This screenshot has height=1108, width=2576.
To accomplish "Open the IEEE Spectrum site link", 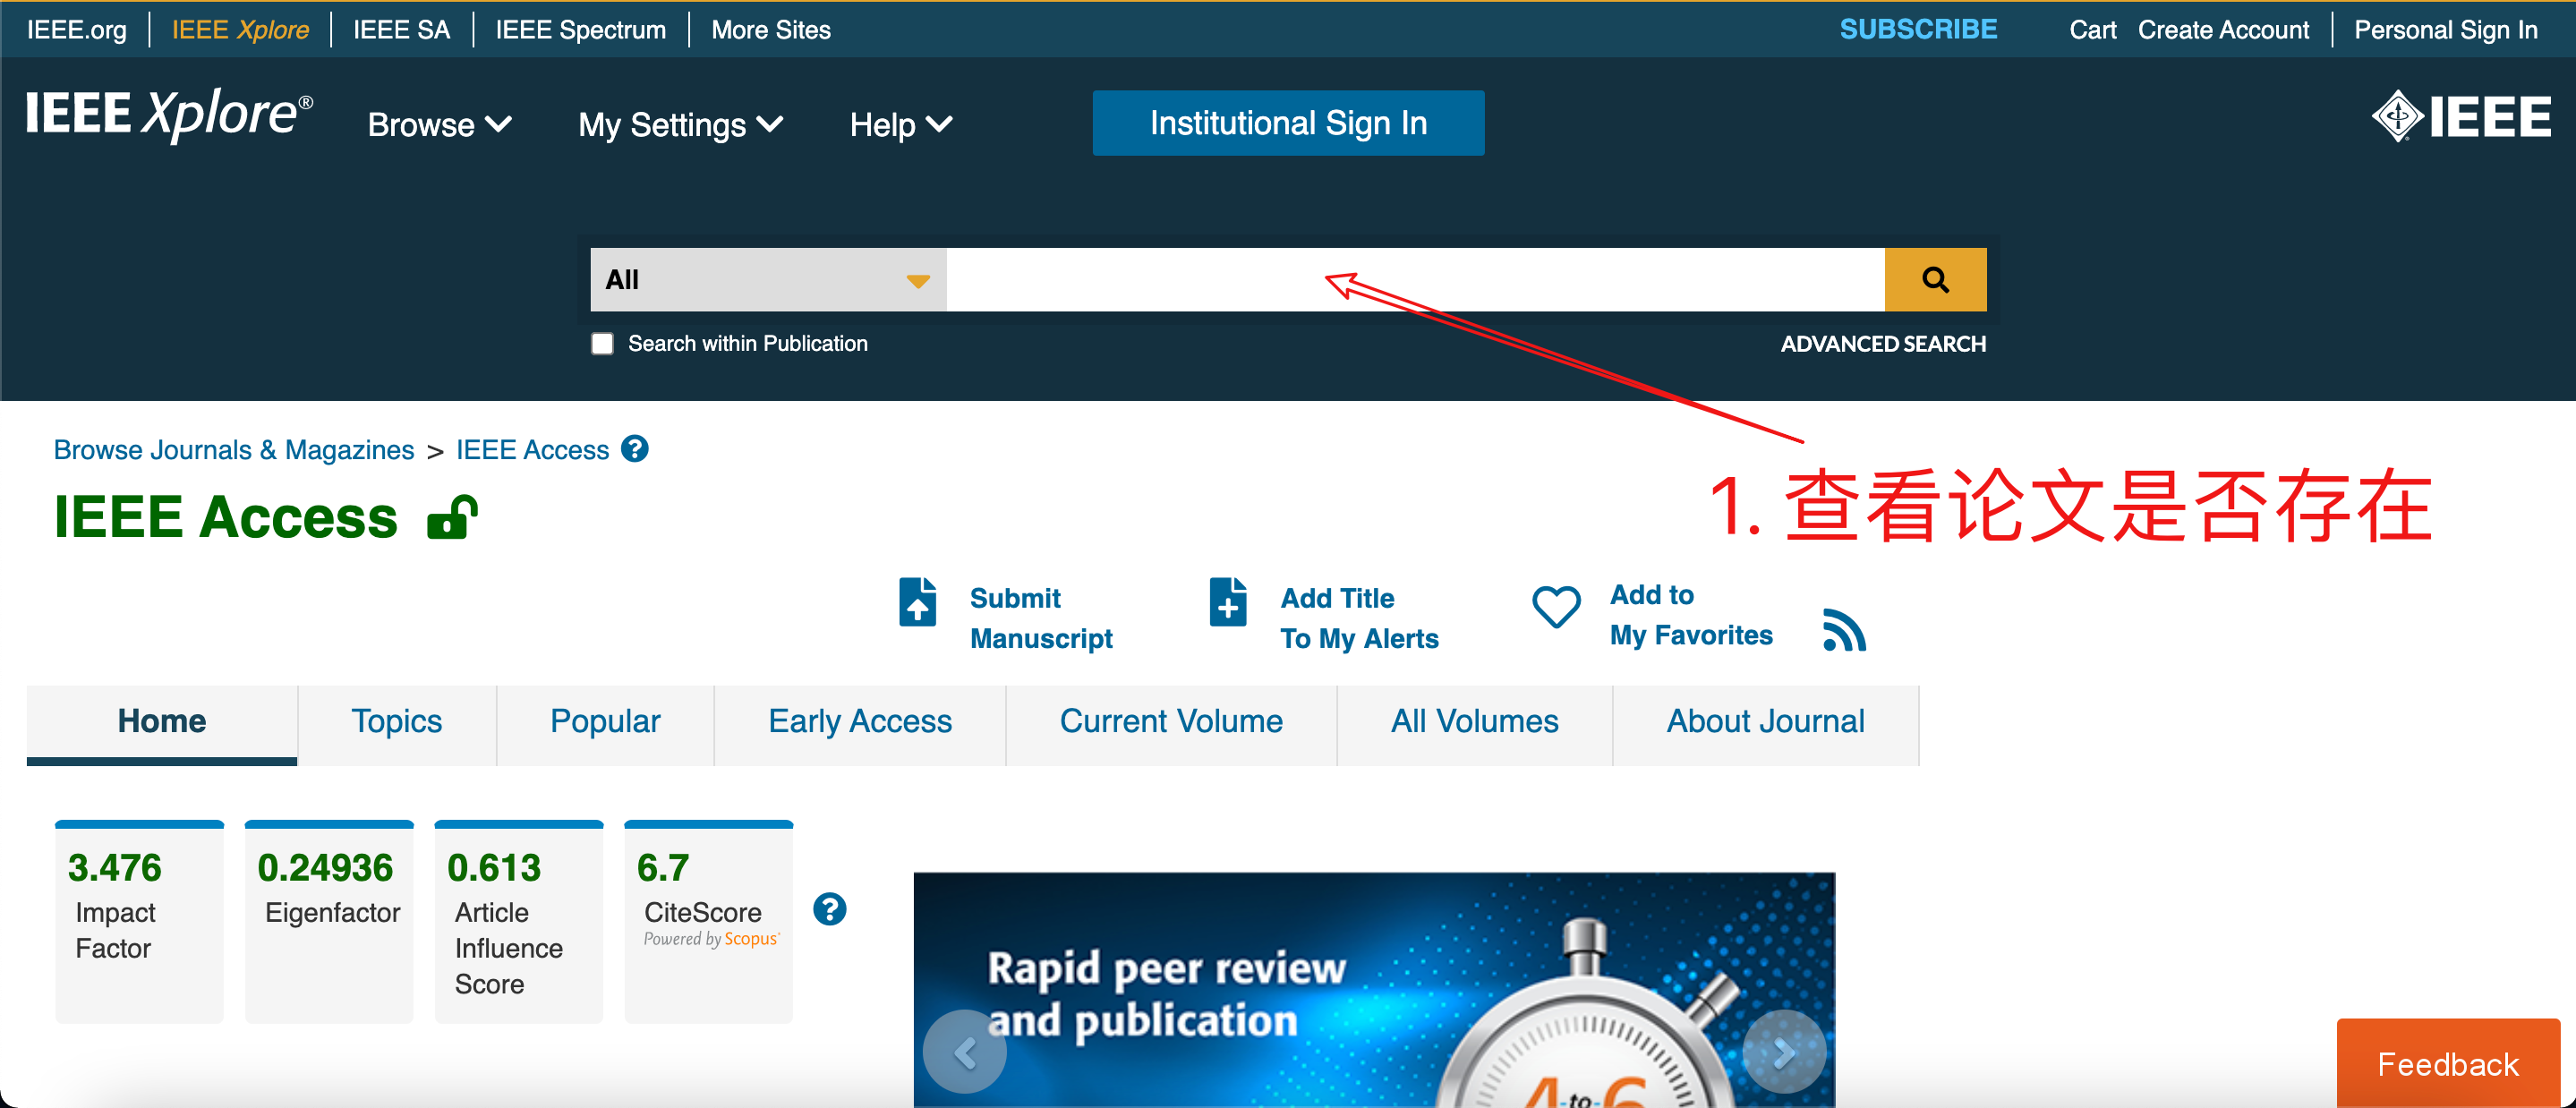I will pyautogui.click(x=580, y=30).
